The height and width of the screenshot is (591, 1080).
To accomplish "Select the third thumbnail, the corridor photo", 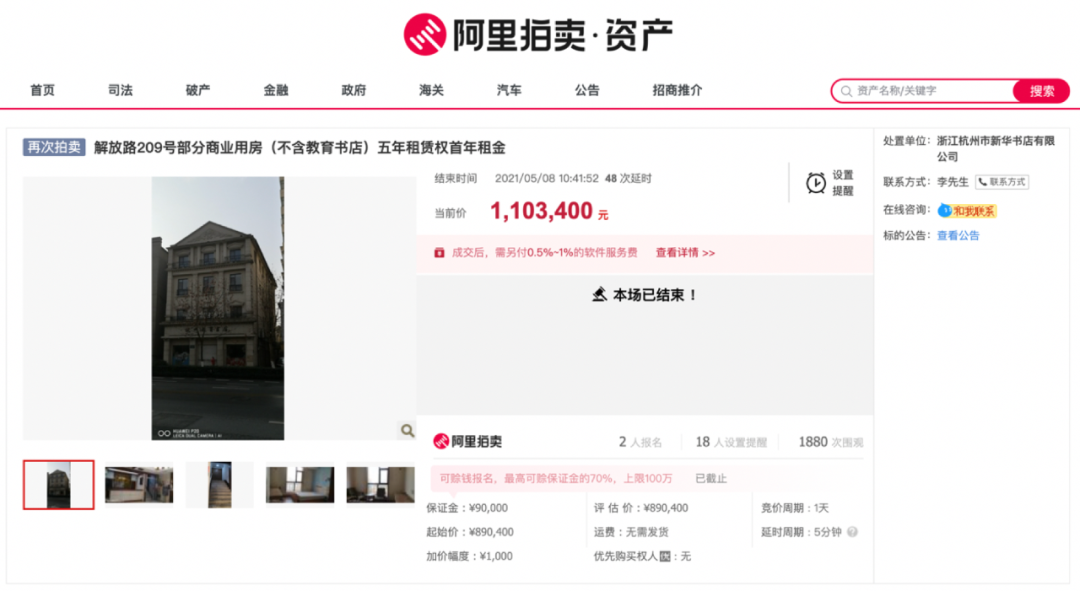I will click(220, 485).
